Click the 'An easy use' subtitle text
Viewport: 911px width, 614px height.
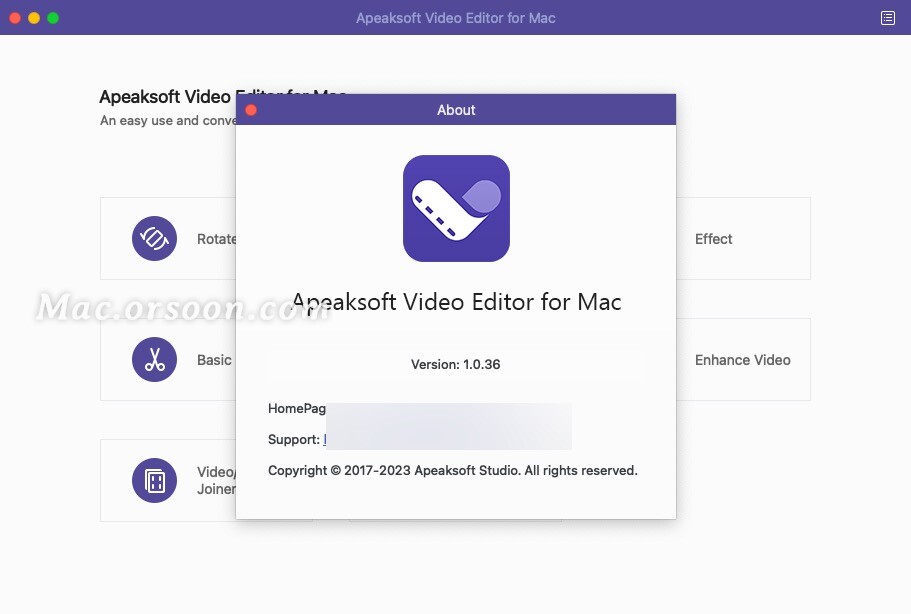168,120
